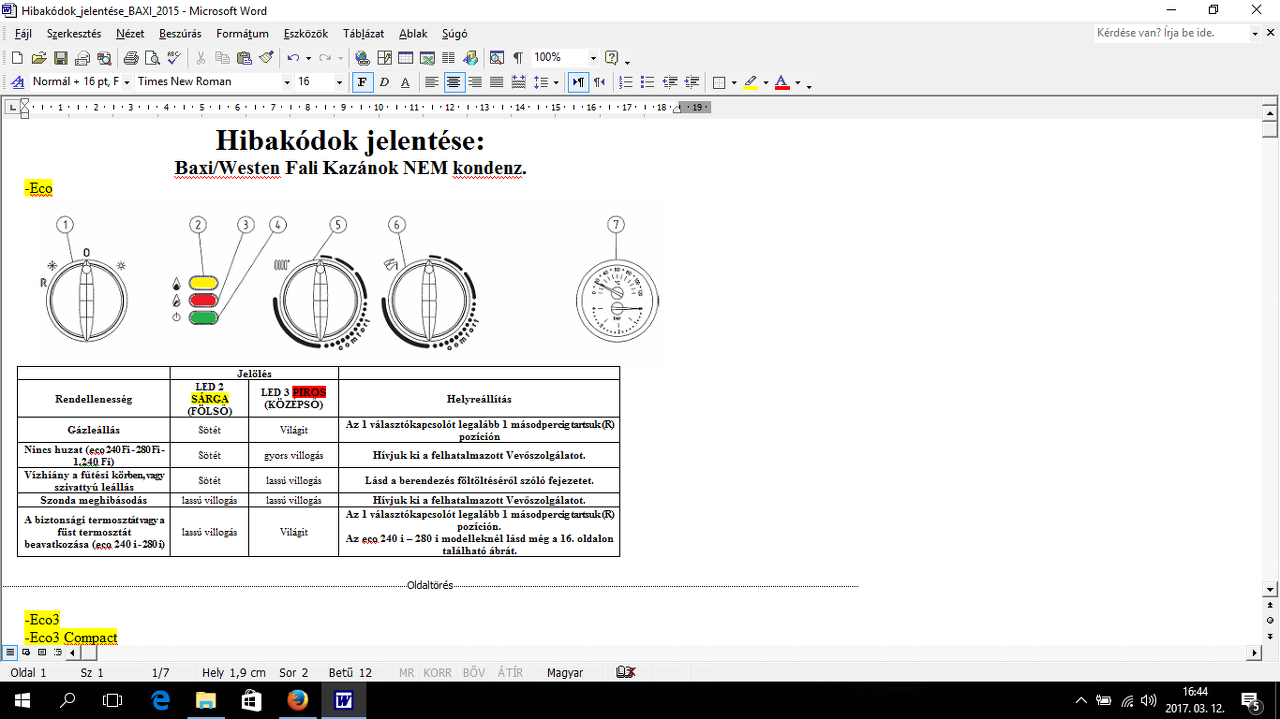Expand the Times New Roman font dropdown
Screen dimensions: 1280x719
287,82
